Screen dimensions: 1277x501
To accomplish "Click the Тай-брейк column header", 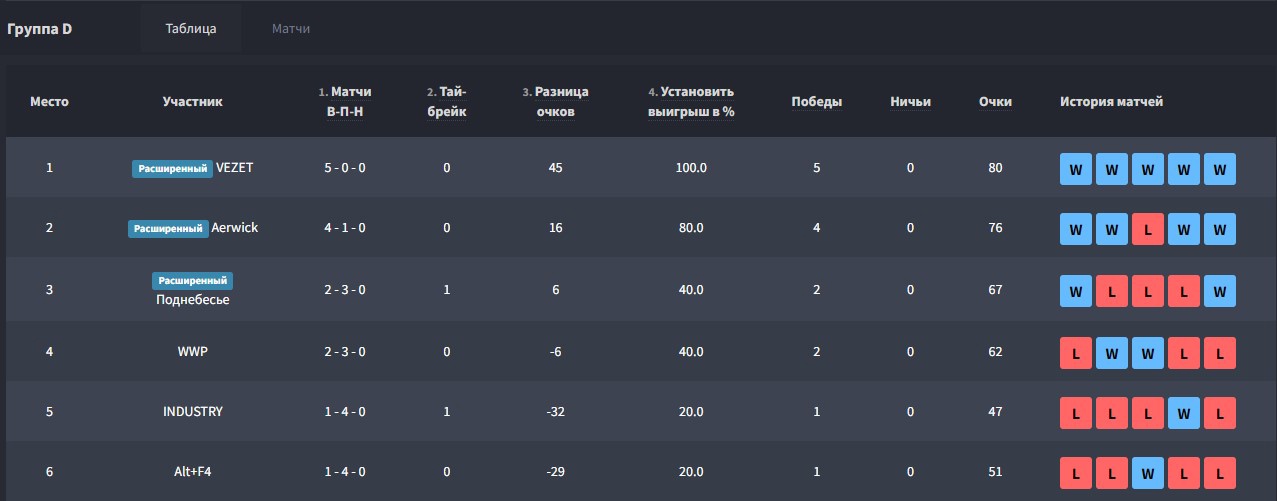I will [x=447, y=102].
